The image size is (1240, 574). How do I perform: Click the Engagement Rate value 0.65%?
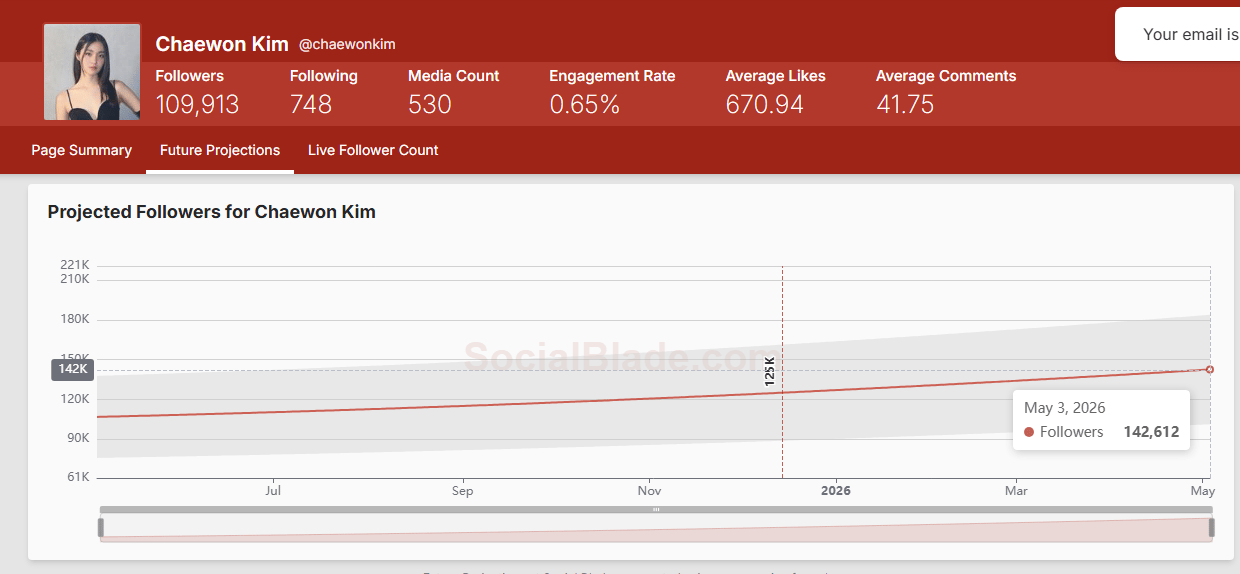click(x=585, y=104)
